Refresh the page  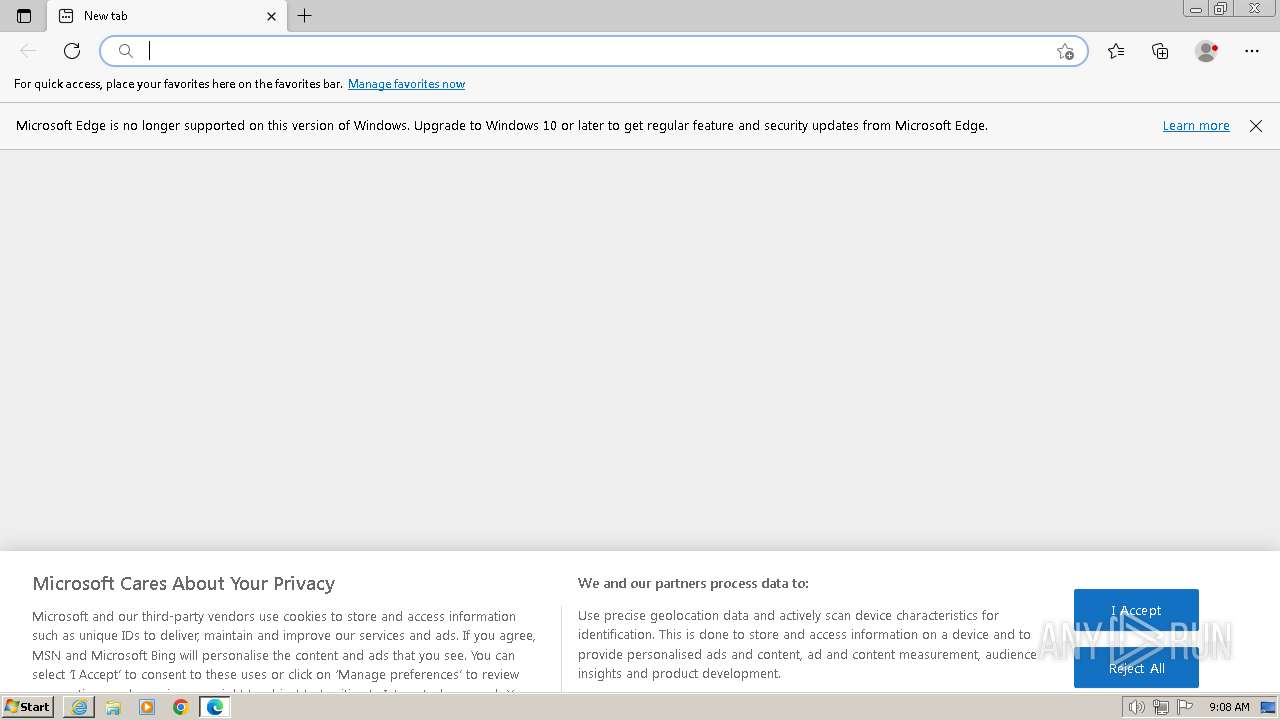(72, 51)
